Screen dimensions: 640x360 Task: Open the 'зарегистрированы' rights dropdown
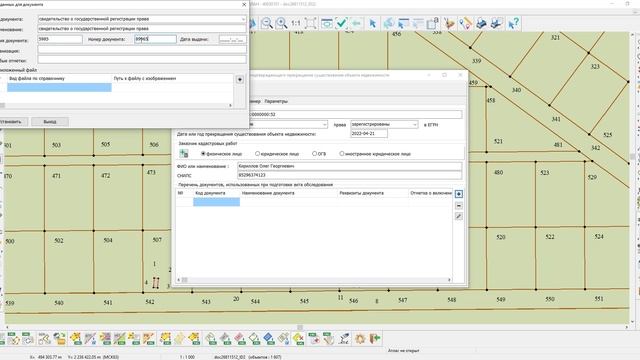click(415, 124)
